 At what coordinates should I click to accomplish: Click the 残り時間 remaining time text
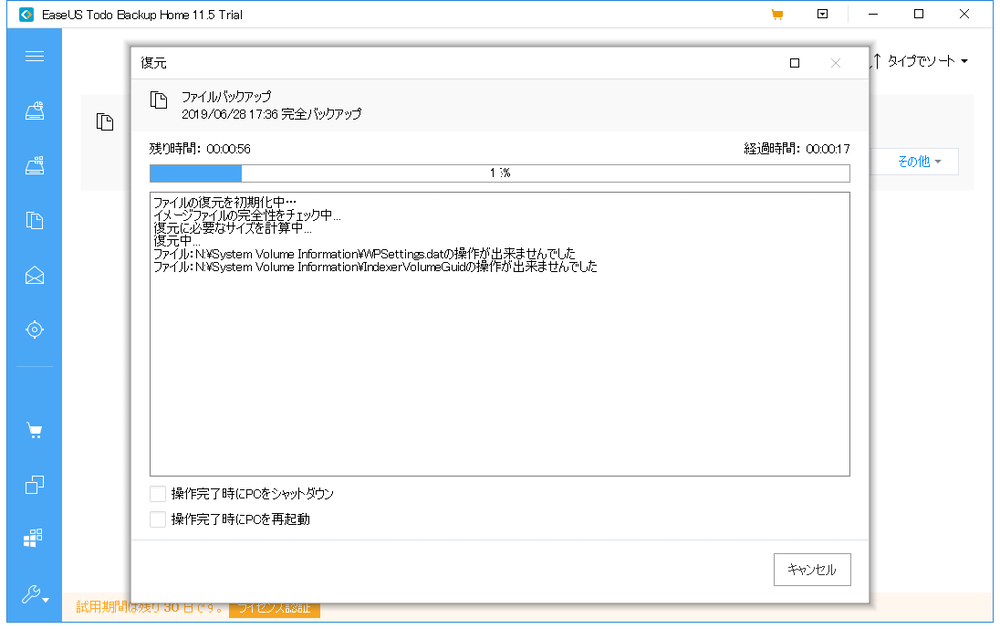tap(200, 149)
